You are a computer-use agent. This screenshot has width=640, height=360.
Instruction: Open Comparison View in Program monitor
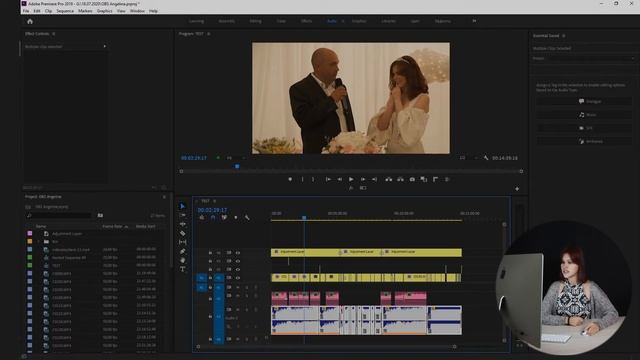pos(424,179)
